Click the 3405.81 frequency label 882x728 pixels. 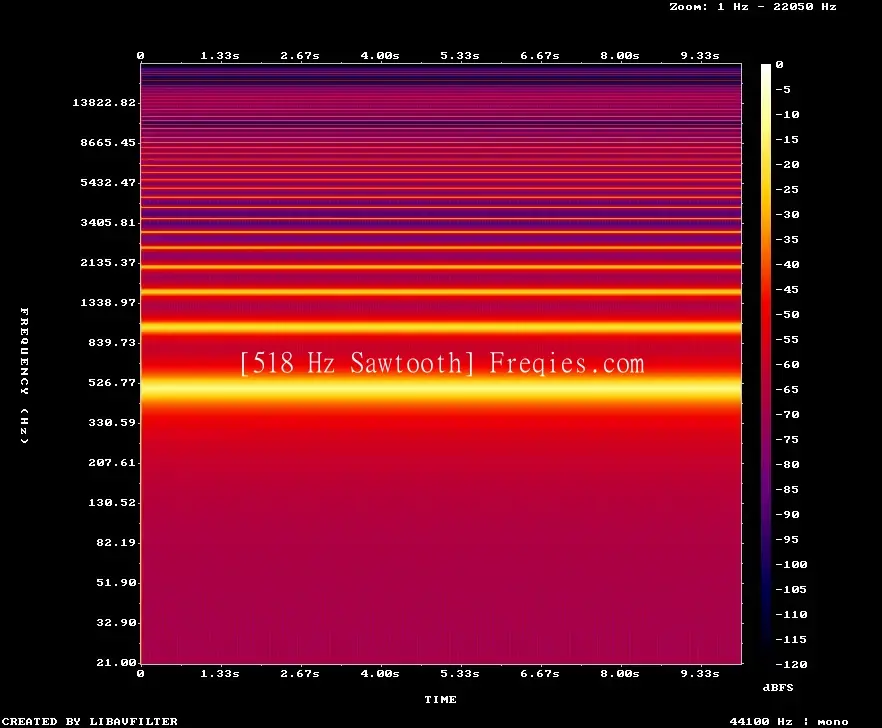click(x=108, y=222)
